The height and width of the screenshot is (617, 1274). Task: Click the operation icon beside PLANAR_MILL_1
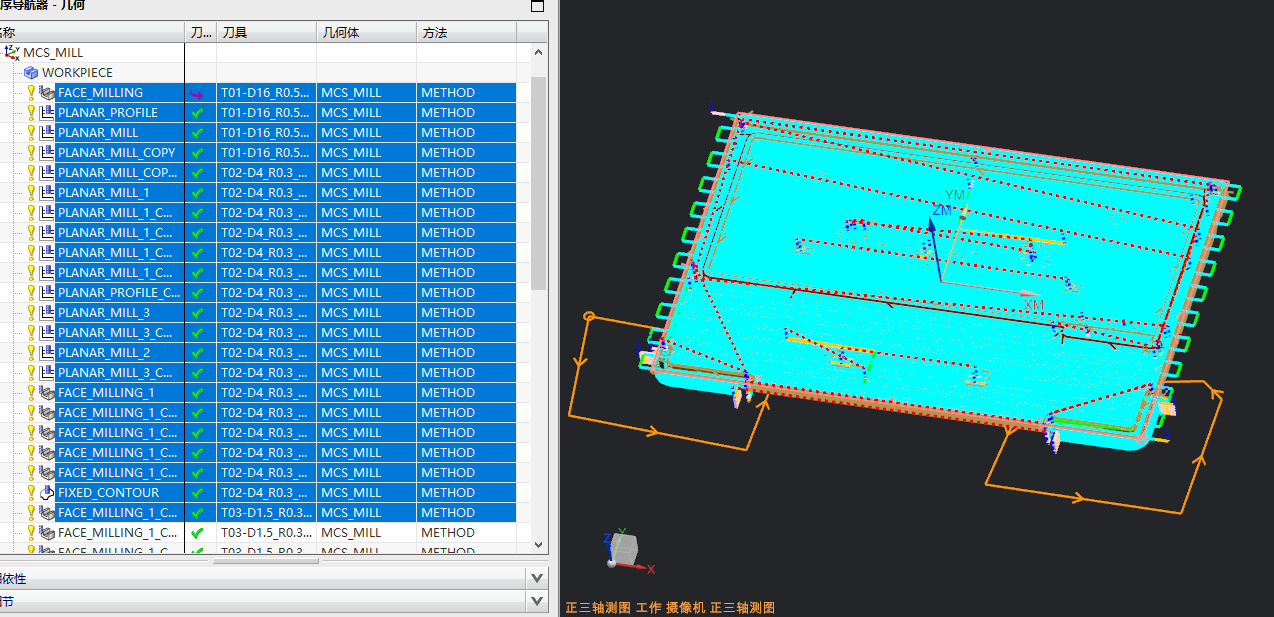[x=47, y=192]
